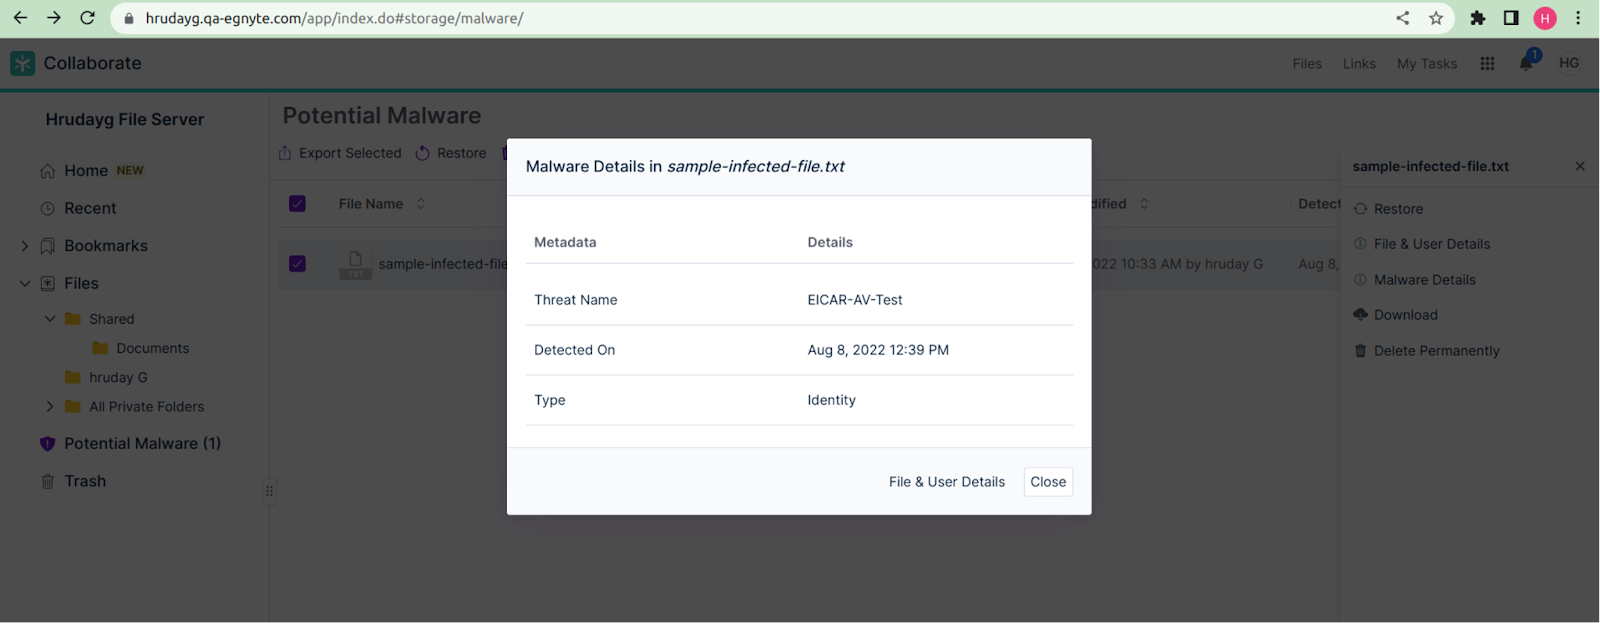This screenshot has height=623, width=1600.
Task: Click the Download cloud icon
Action: [1360, 315]
